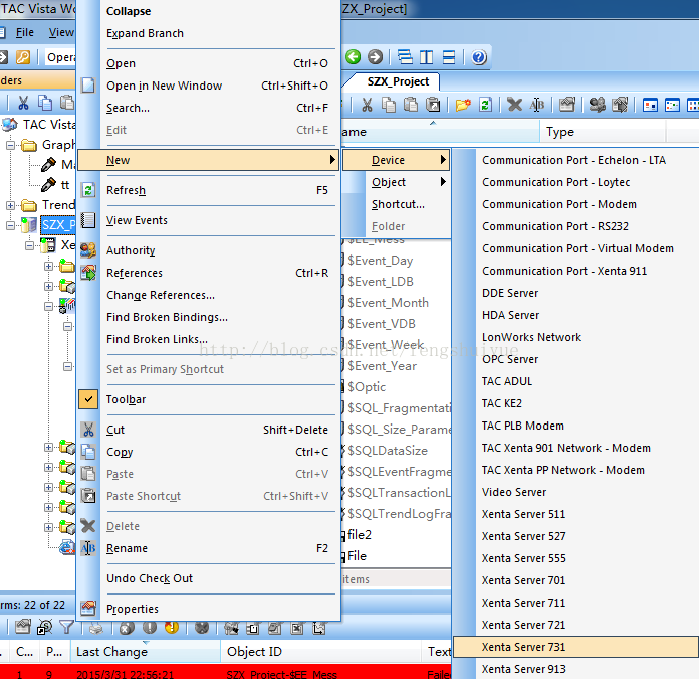The height and width of the screenshot is (679, 699).
Task: Click Copy icon in folders pane toolbar
Action: tap(45, 103)
